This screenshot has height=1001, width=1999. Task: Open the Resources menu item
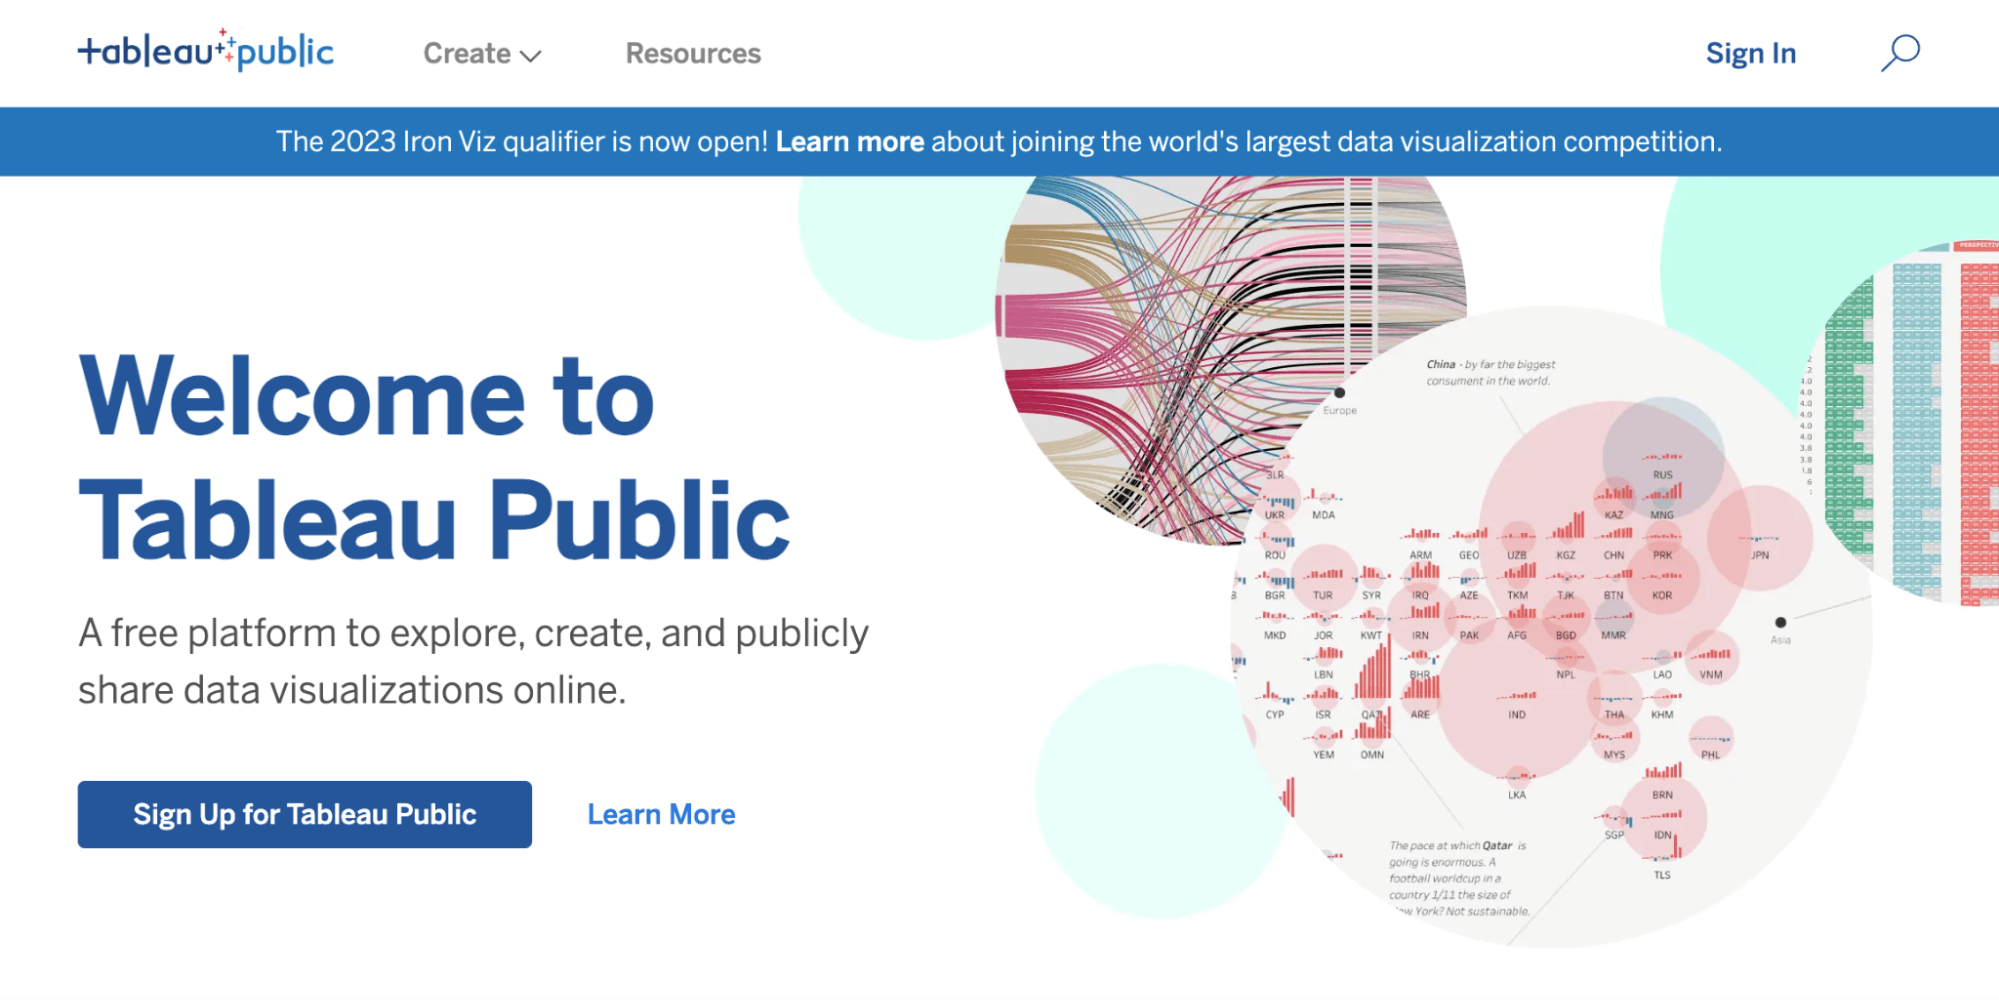point(693,54)
